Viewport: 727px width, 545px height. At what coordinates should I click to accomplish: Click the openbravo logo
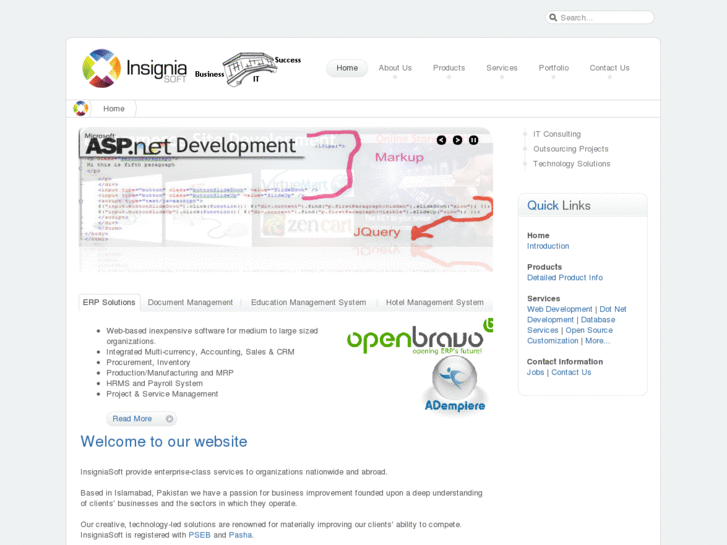point(420,337)
